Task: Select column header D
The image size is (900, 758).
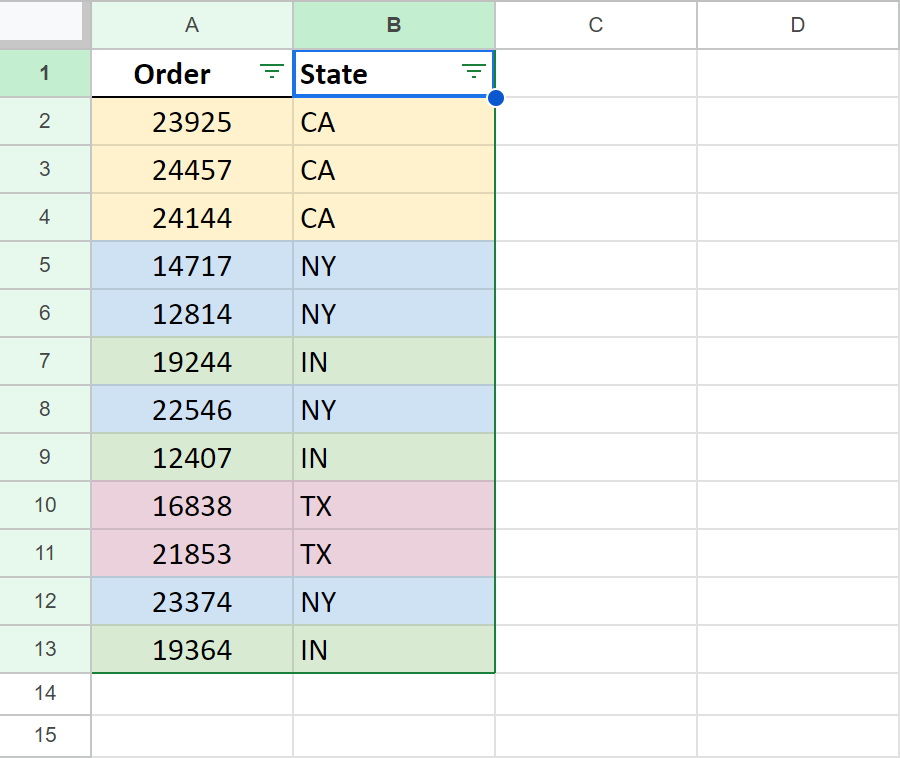Action: click(x=797, y=25)
